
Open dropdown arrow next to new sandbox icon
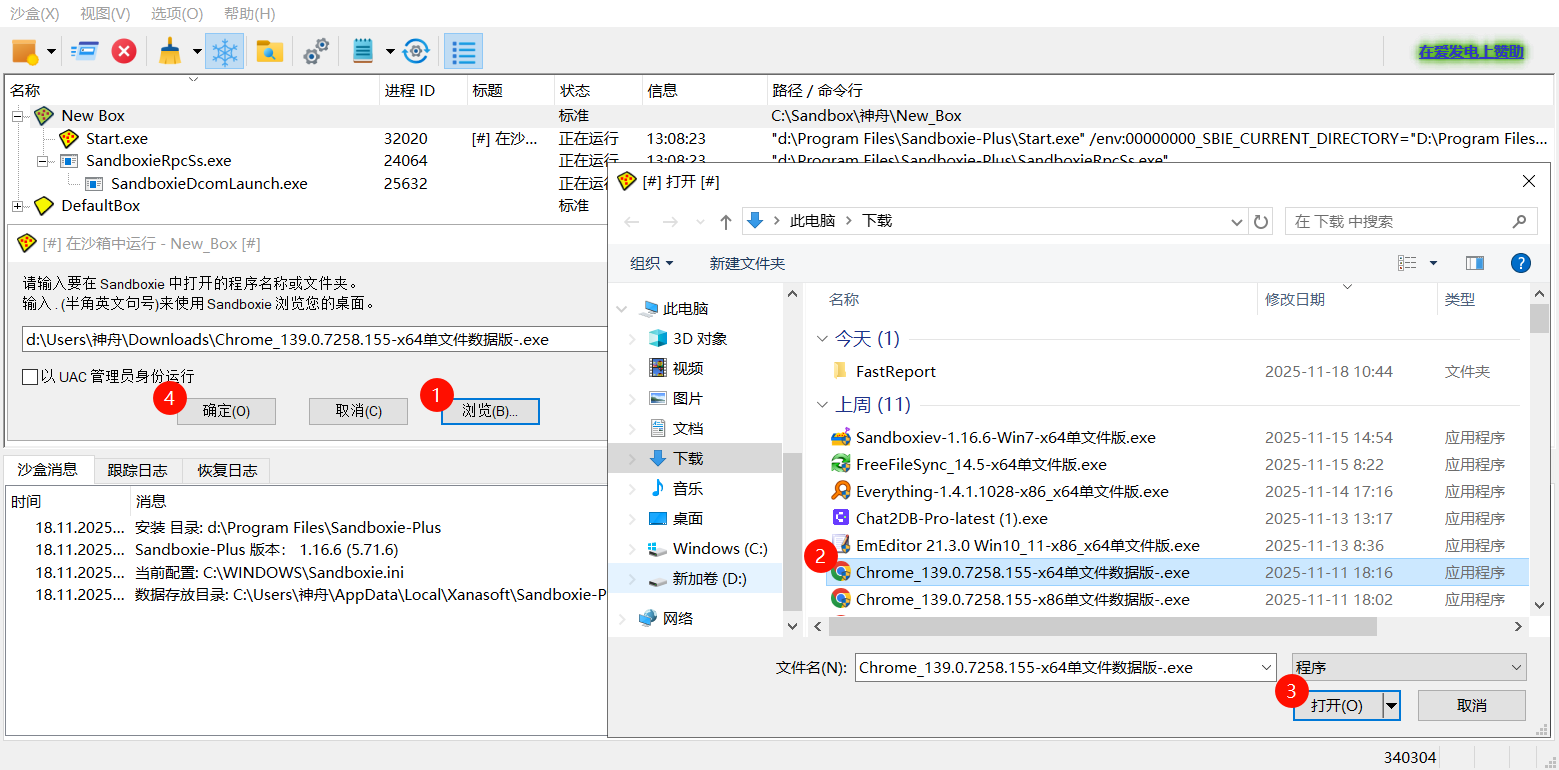pos(50,51)
